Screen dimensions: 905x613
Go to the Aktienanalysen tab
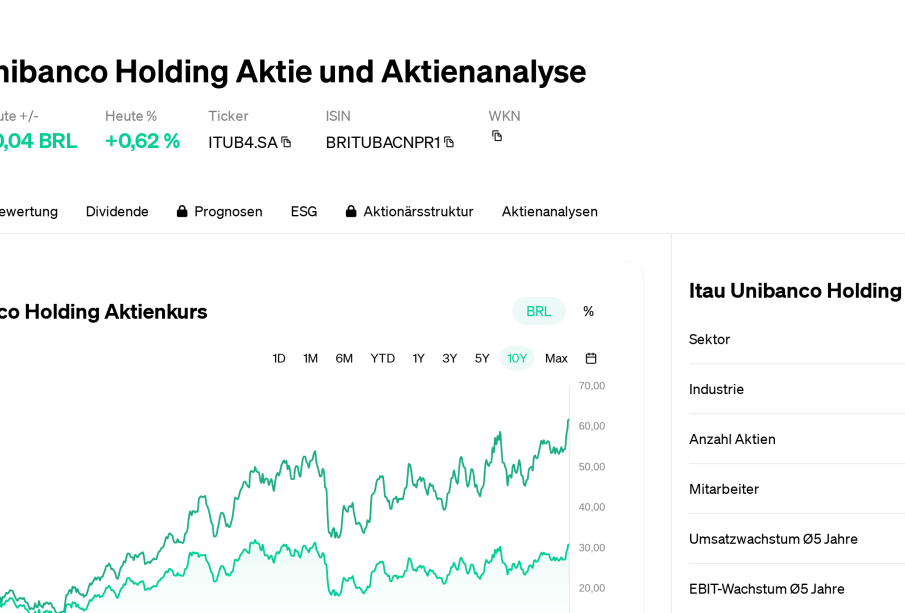(x=549, y=211)
